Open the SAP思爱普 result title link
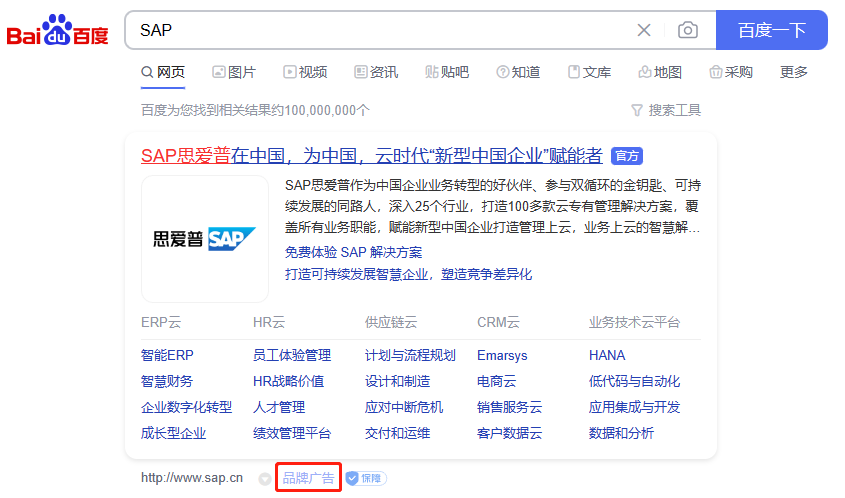The image size is (845, 498). tap(371, 155)
